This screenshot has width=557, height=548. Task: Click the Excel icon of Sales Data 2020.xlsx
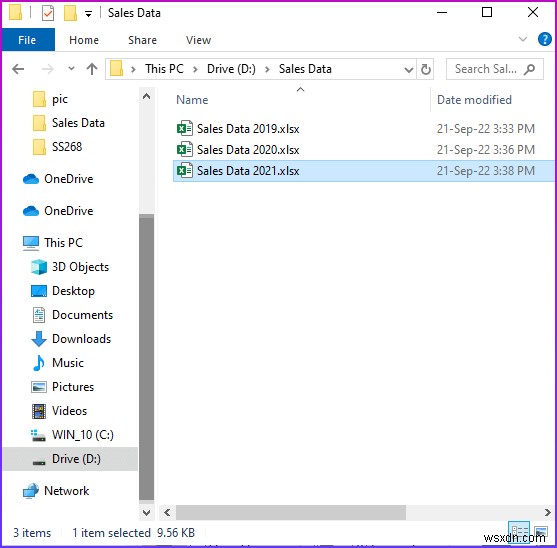[185, 149]
